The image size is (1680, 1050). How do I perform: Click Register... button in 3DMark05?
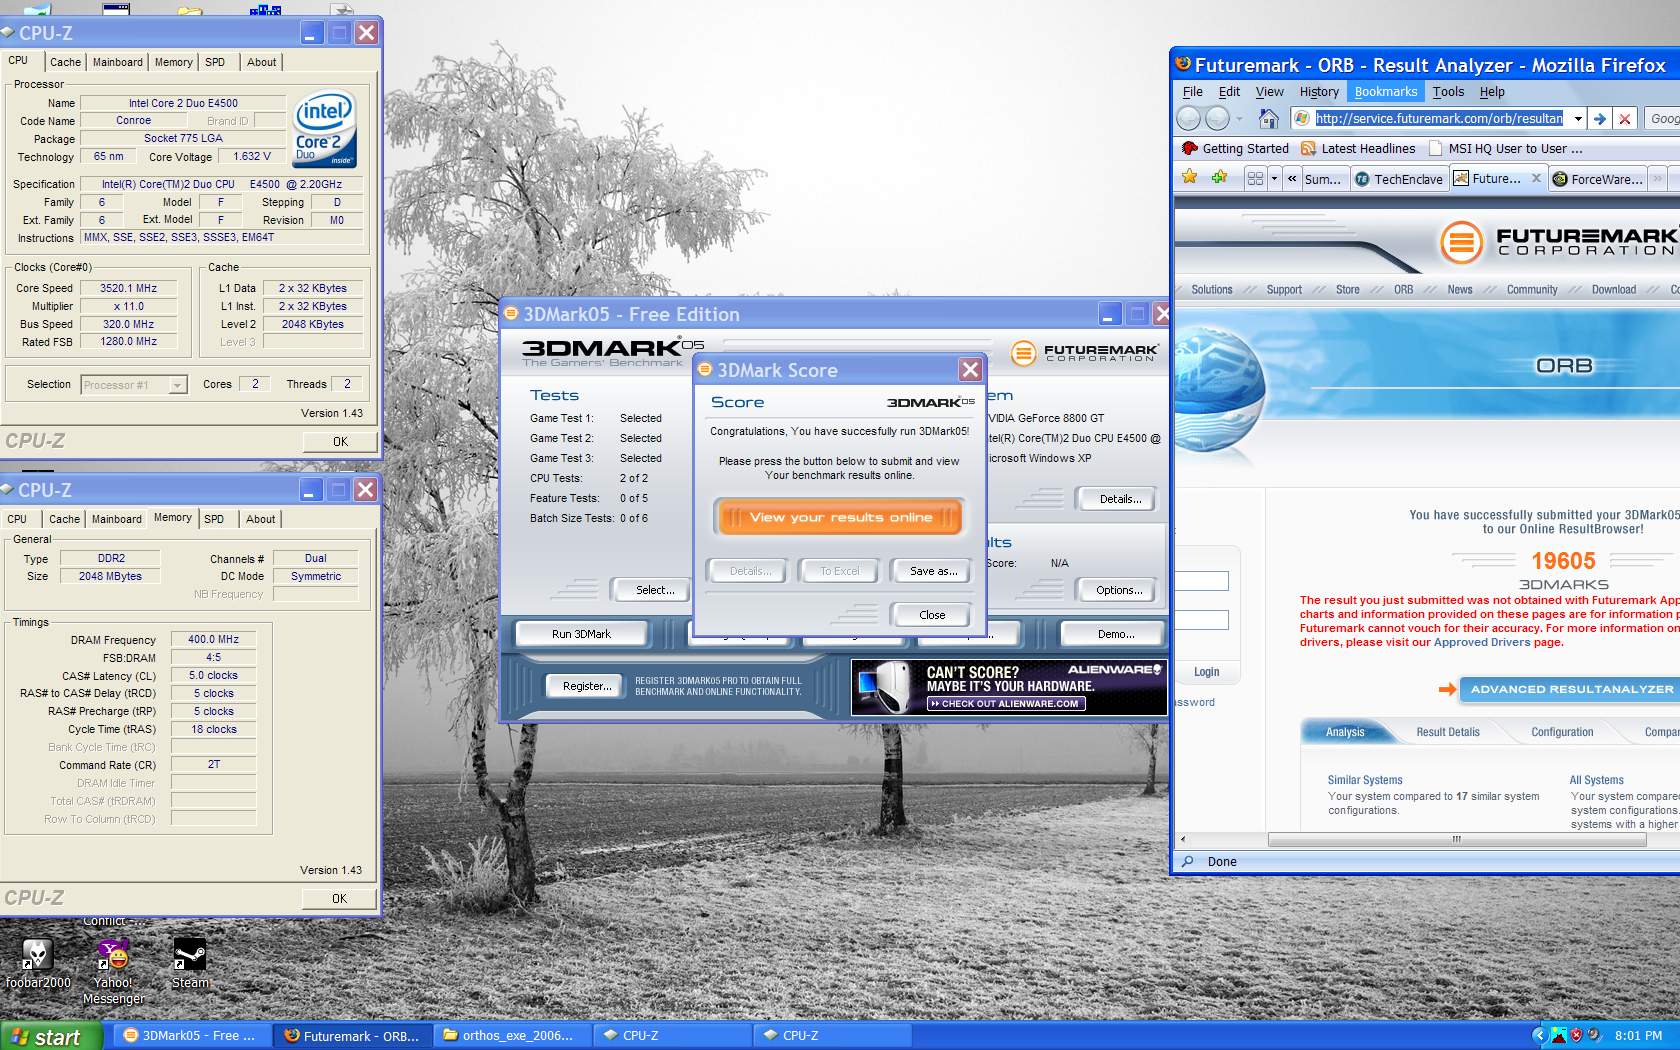(x=587, y=686)
